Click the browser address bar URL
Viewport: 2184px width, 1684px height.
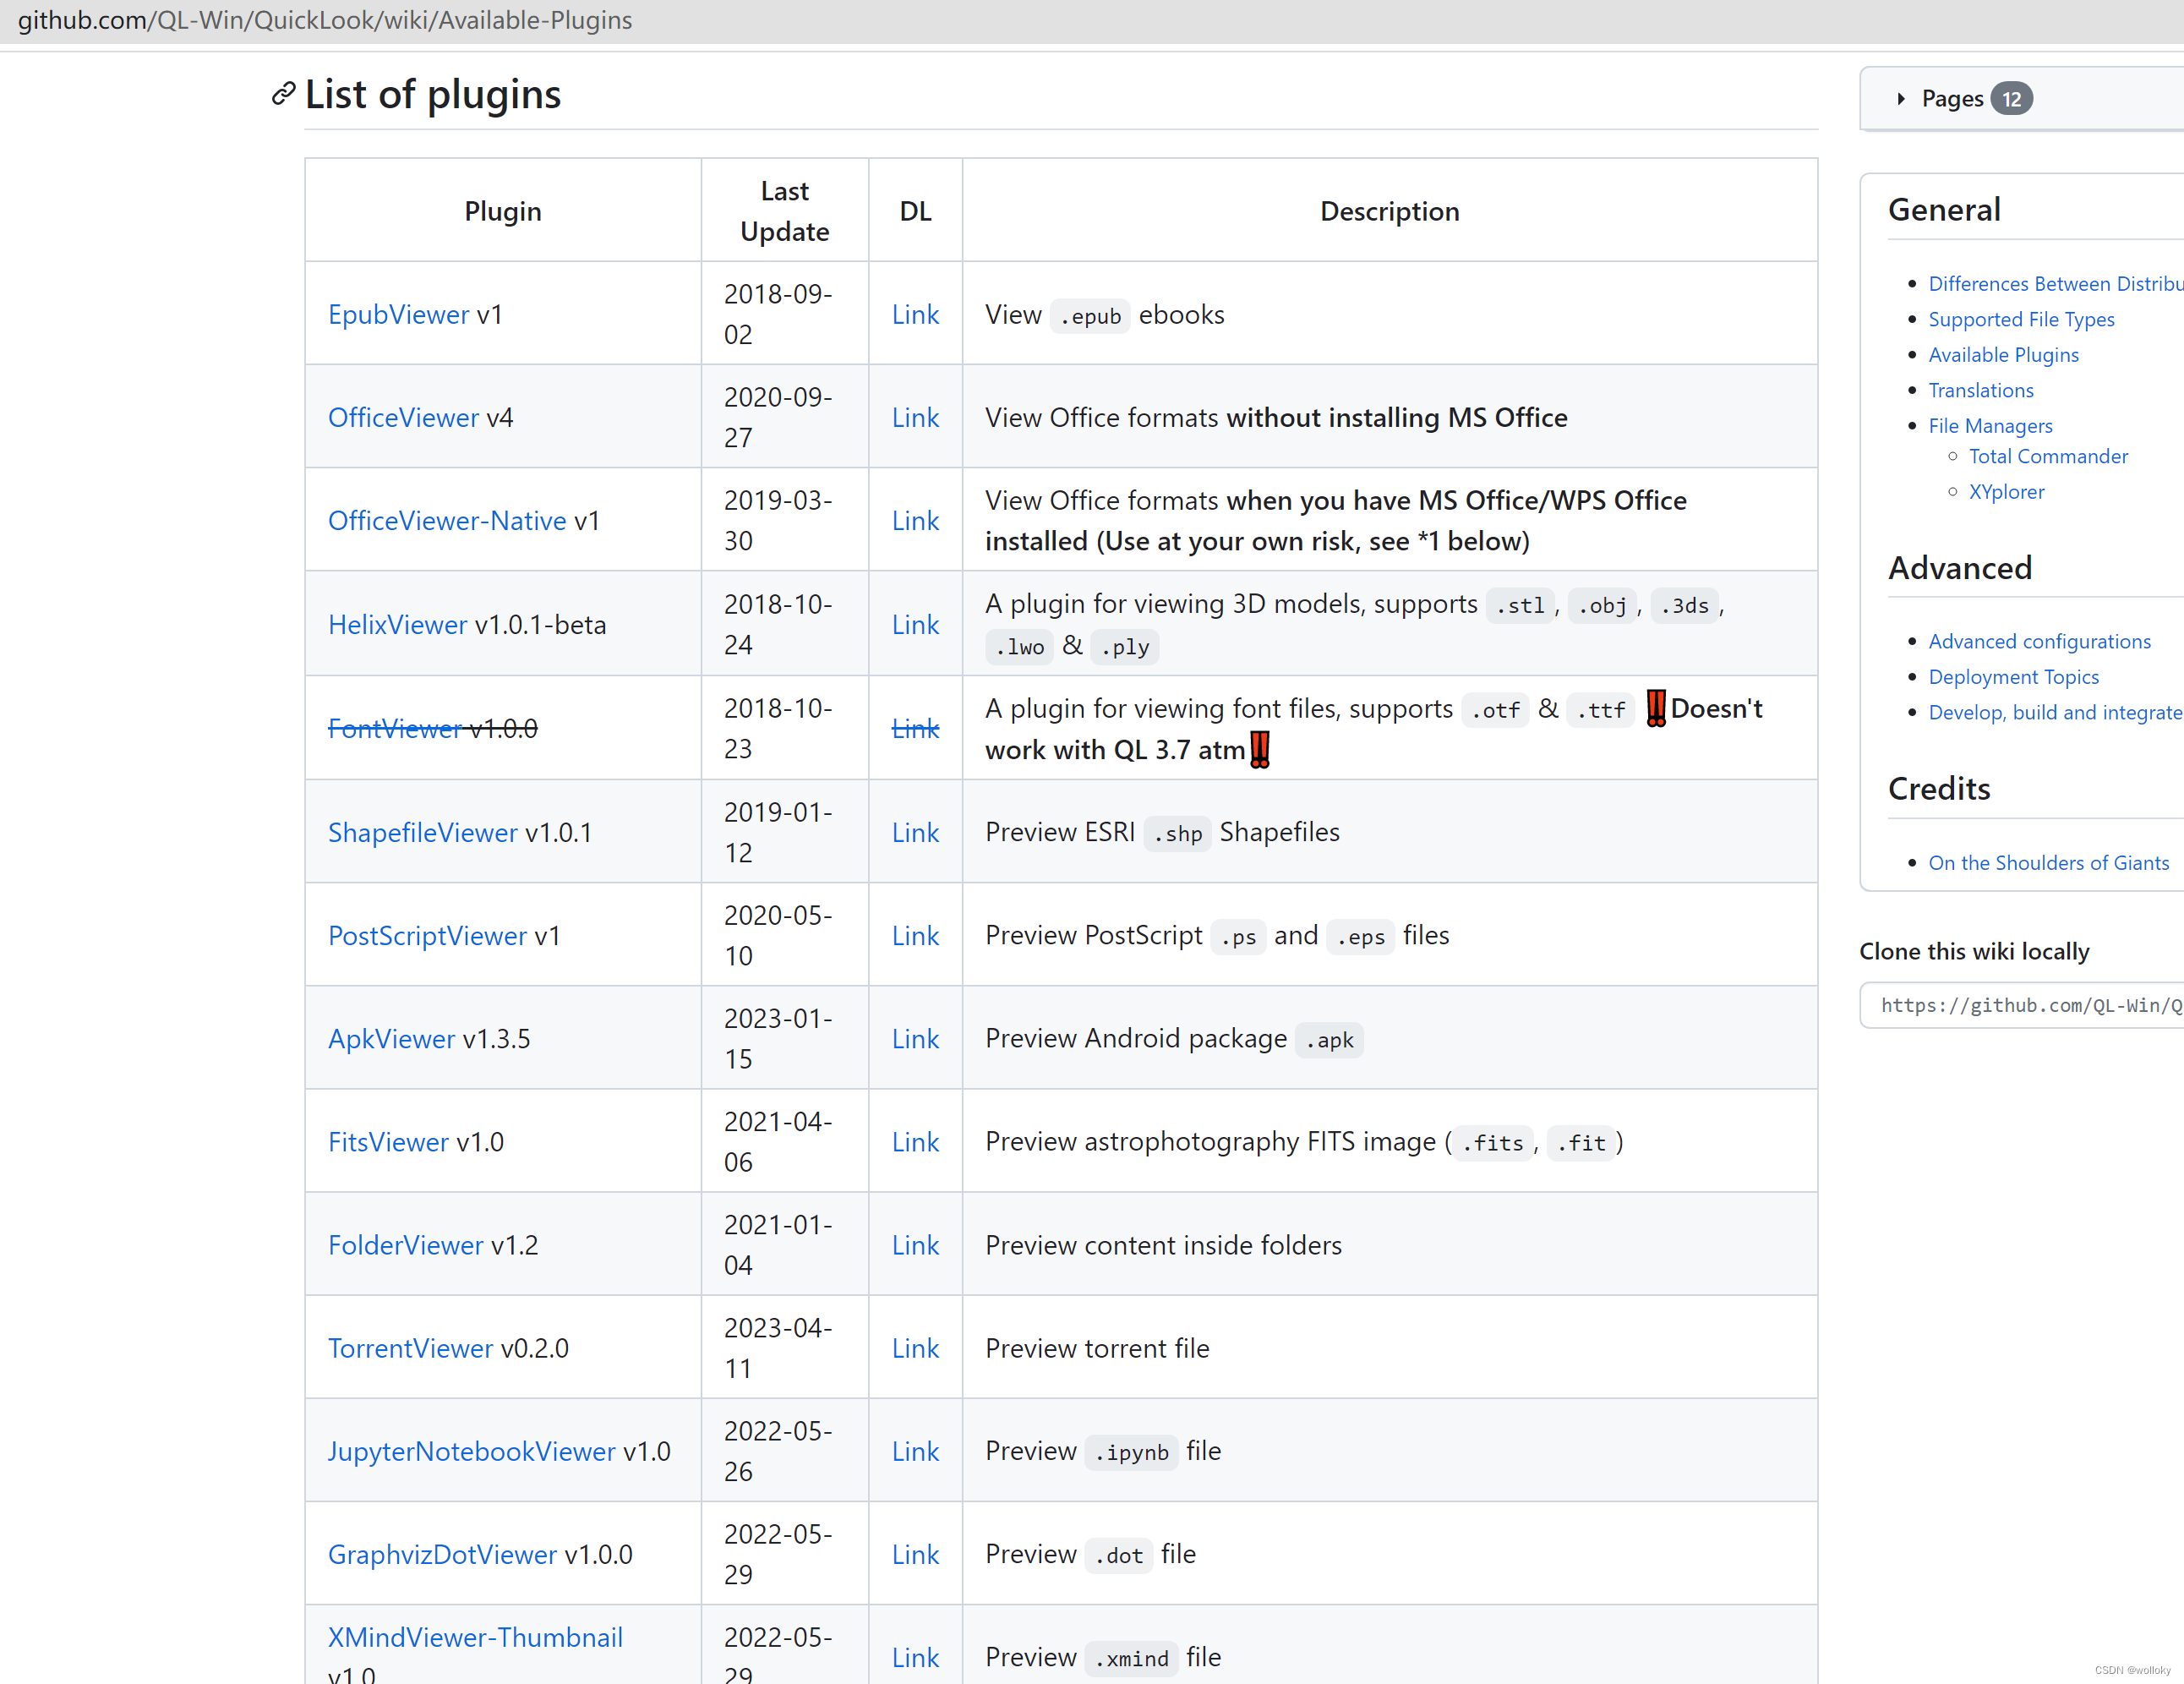coord(325,20)
